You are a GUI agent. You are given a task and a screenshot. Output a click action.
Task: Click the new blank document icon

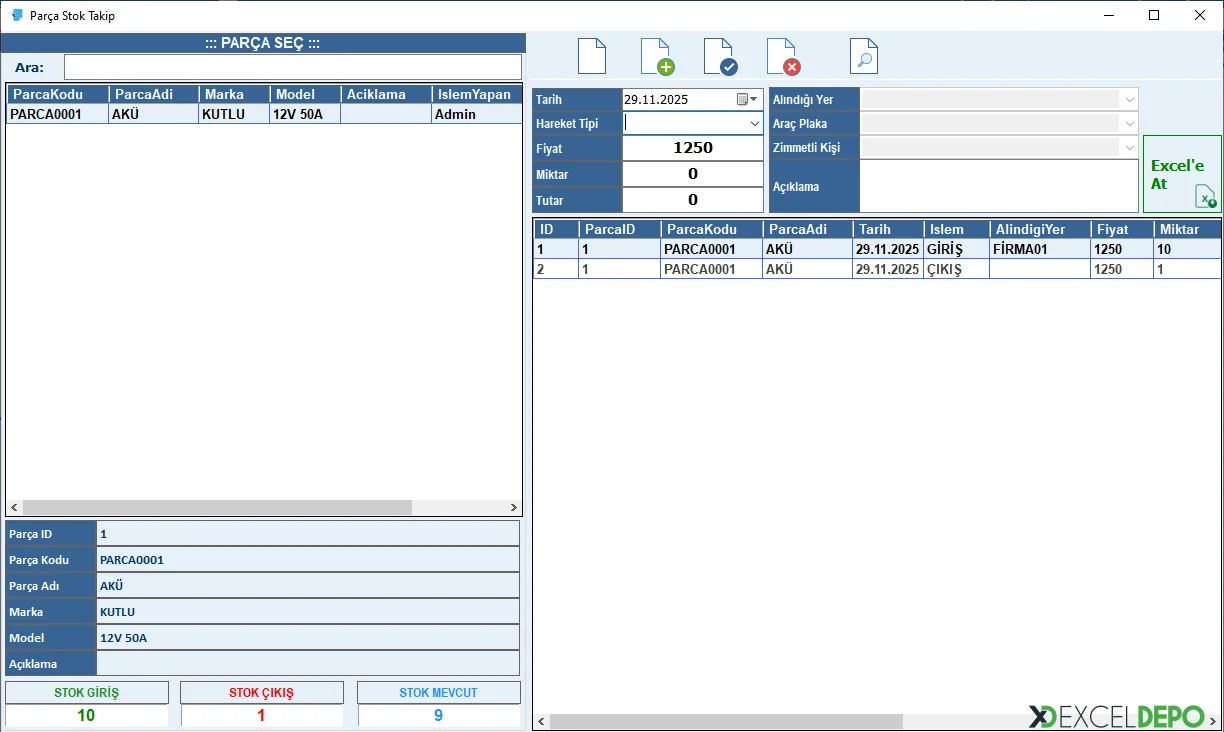point(592,56)
